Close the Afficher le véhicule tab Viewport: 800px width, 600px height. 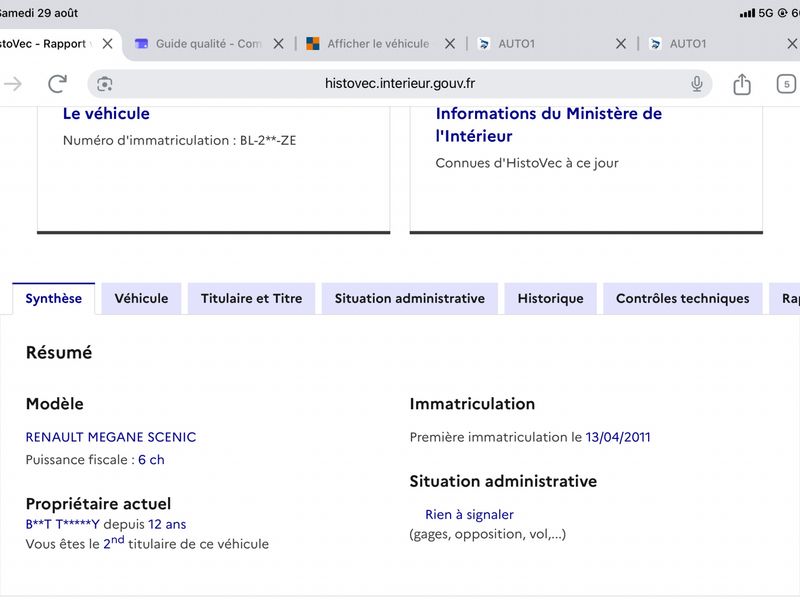(449, 44)
